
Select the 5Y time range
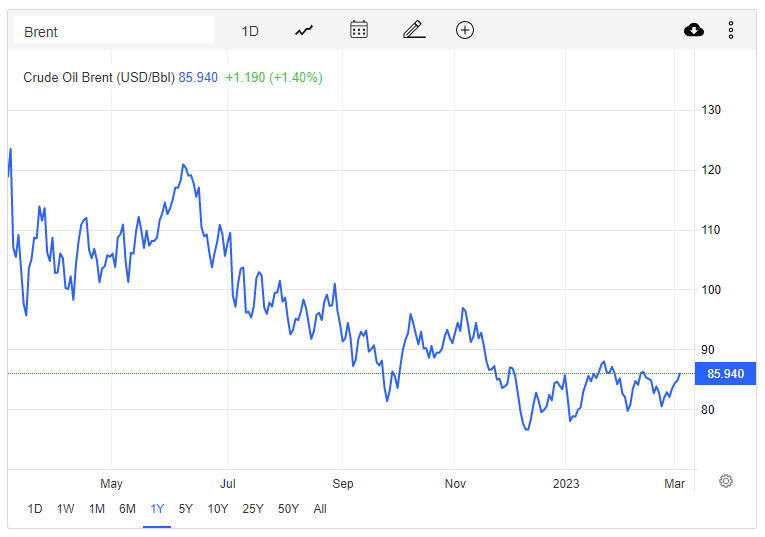click(x=185, y=509)
